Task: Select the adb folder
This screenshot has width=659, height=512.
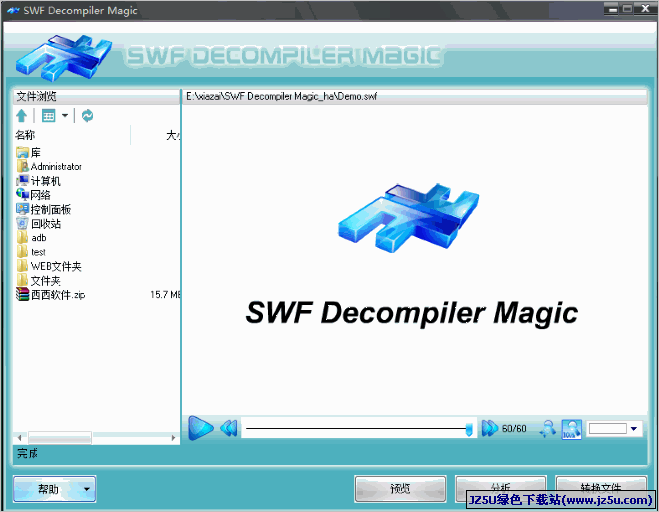Action: point(31,238)
